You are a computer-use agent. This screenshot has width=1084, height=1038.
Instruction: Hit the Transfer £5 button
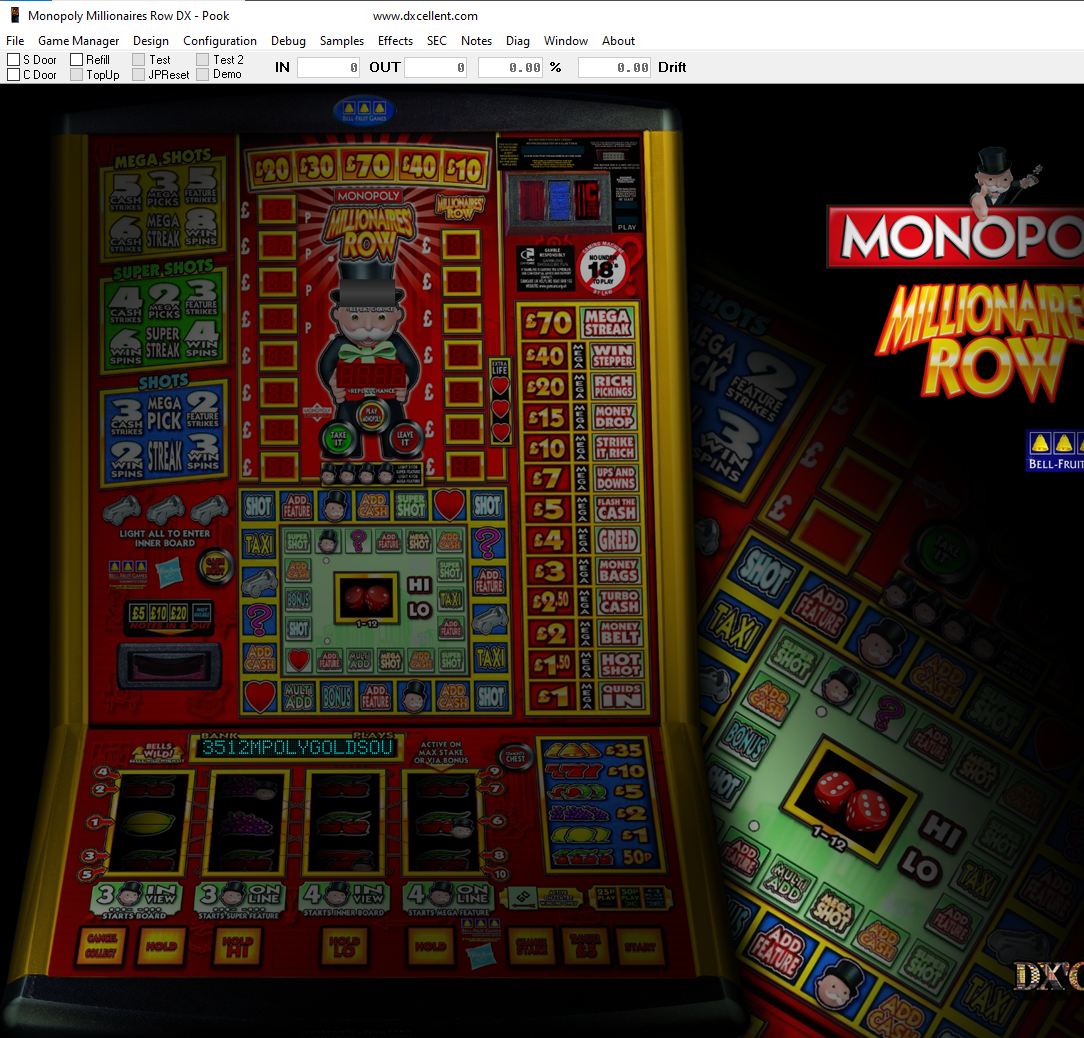(585, 945)
